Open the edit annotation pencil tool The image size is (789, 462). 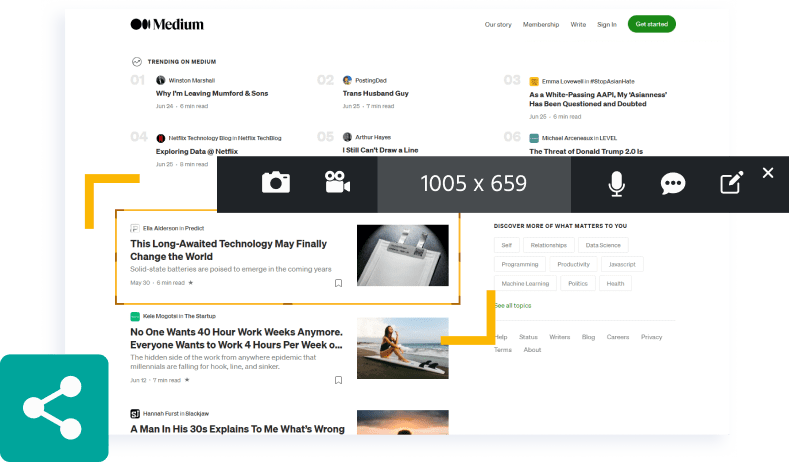[732, 183]
